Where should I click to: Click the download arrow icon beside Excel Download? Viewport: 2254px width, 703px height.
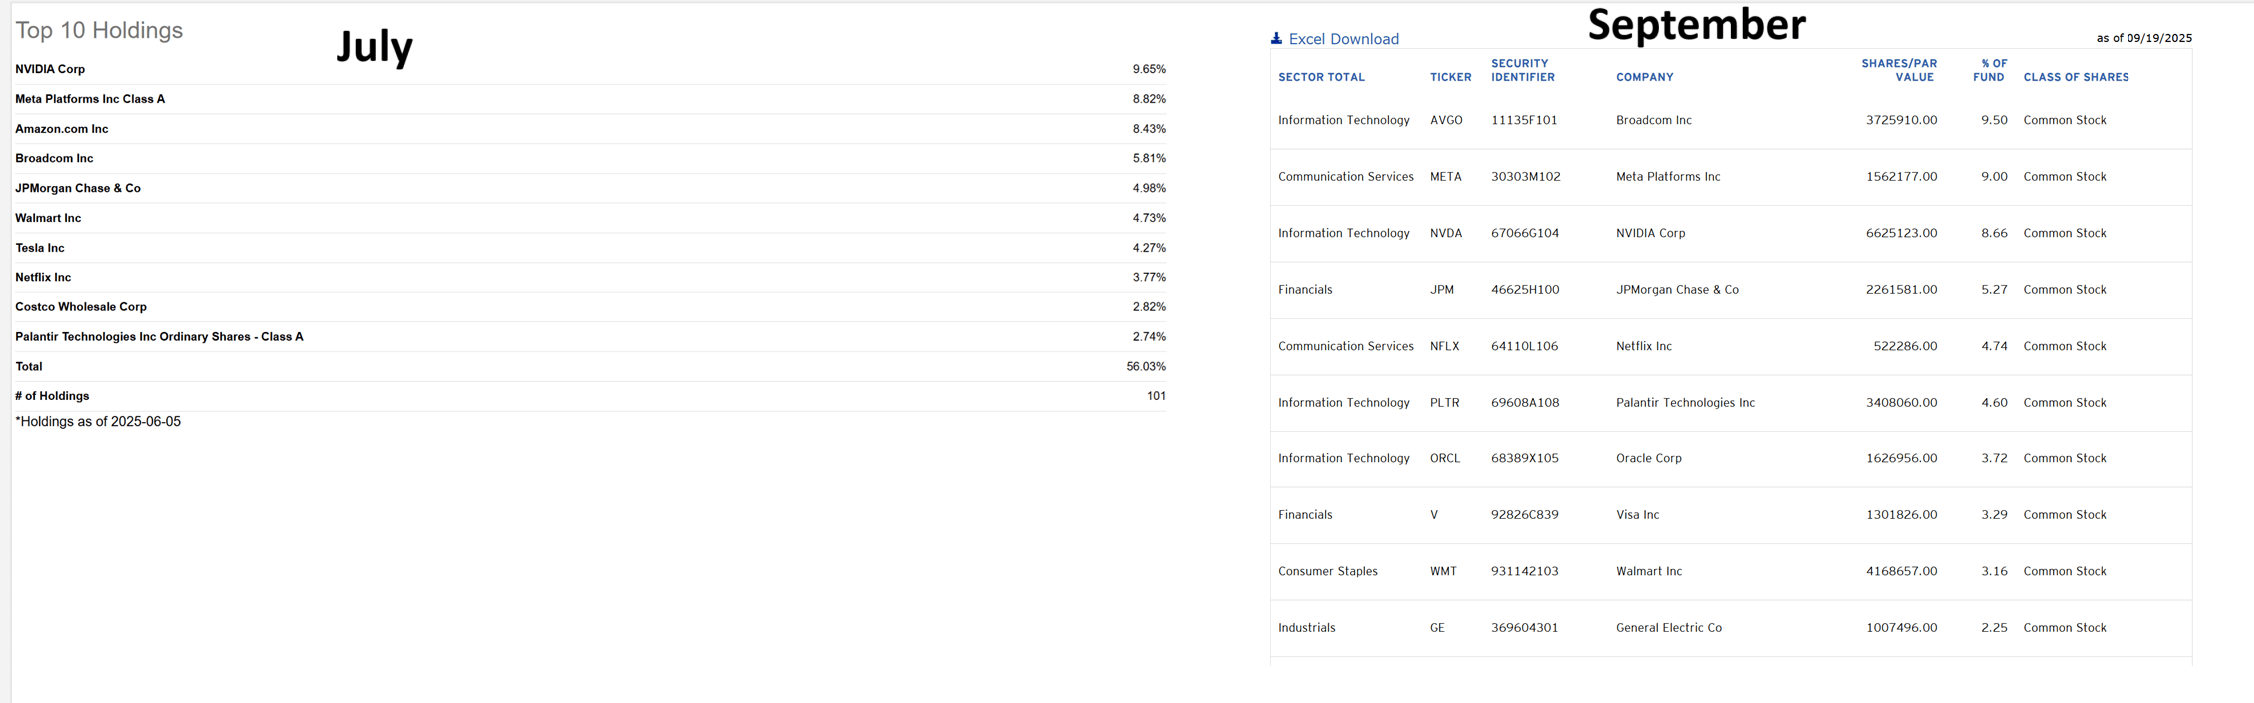[x=1276, y=38]
